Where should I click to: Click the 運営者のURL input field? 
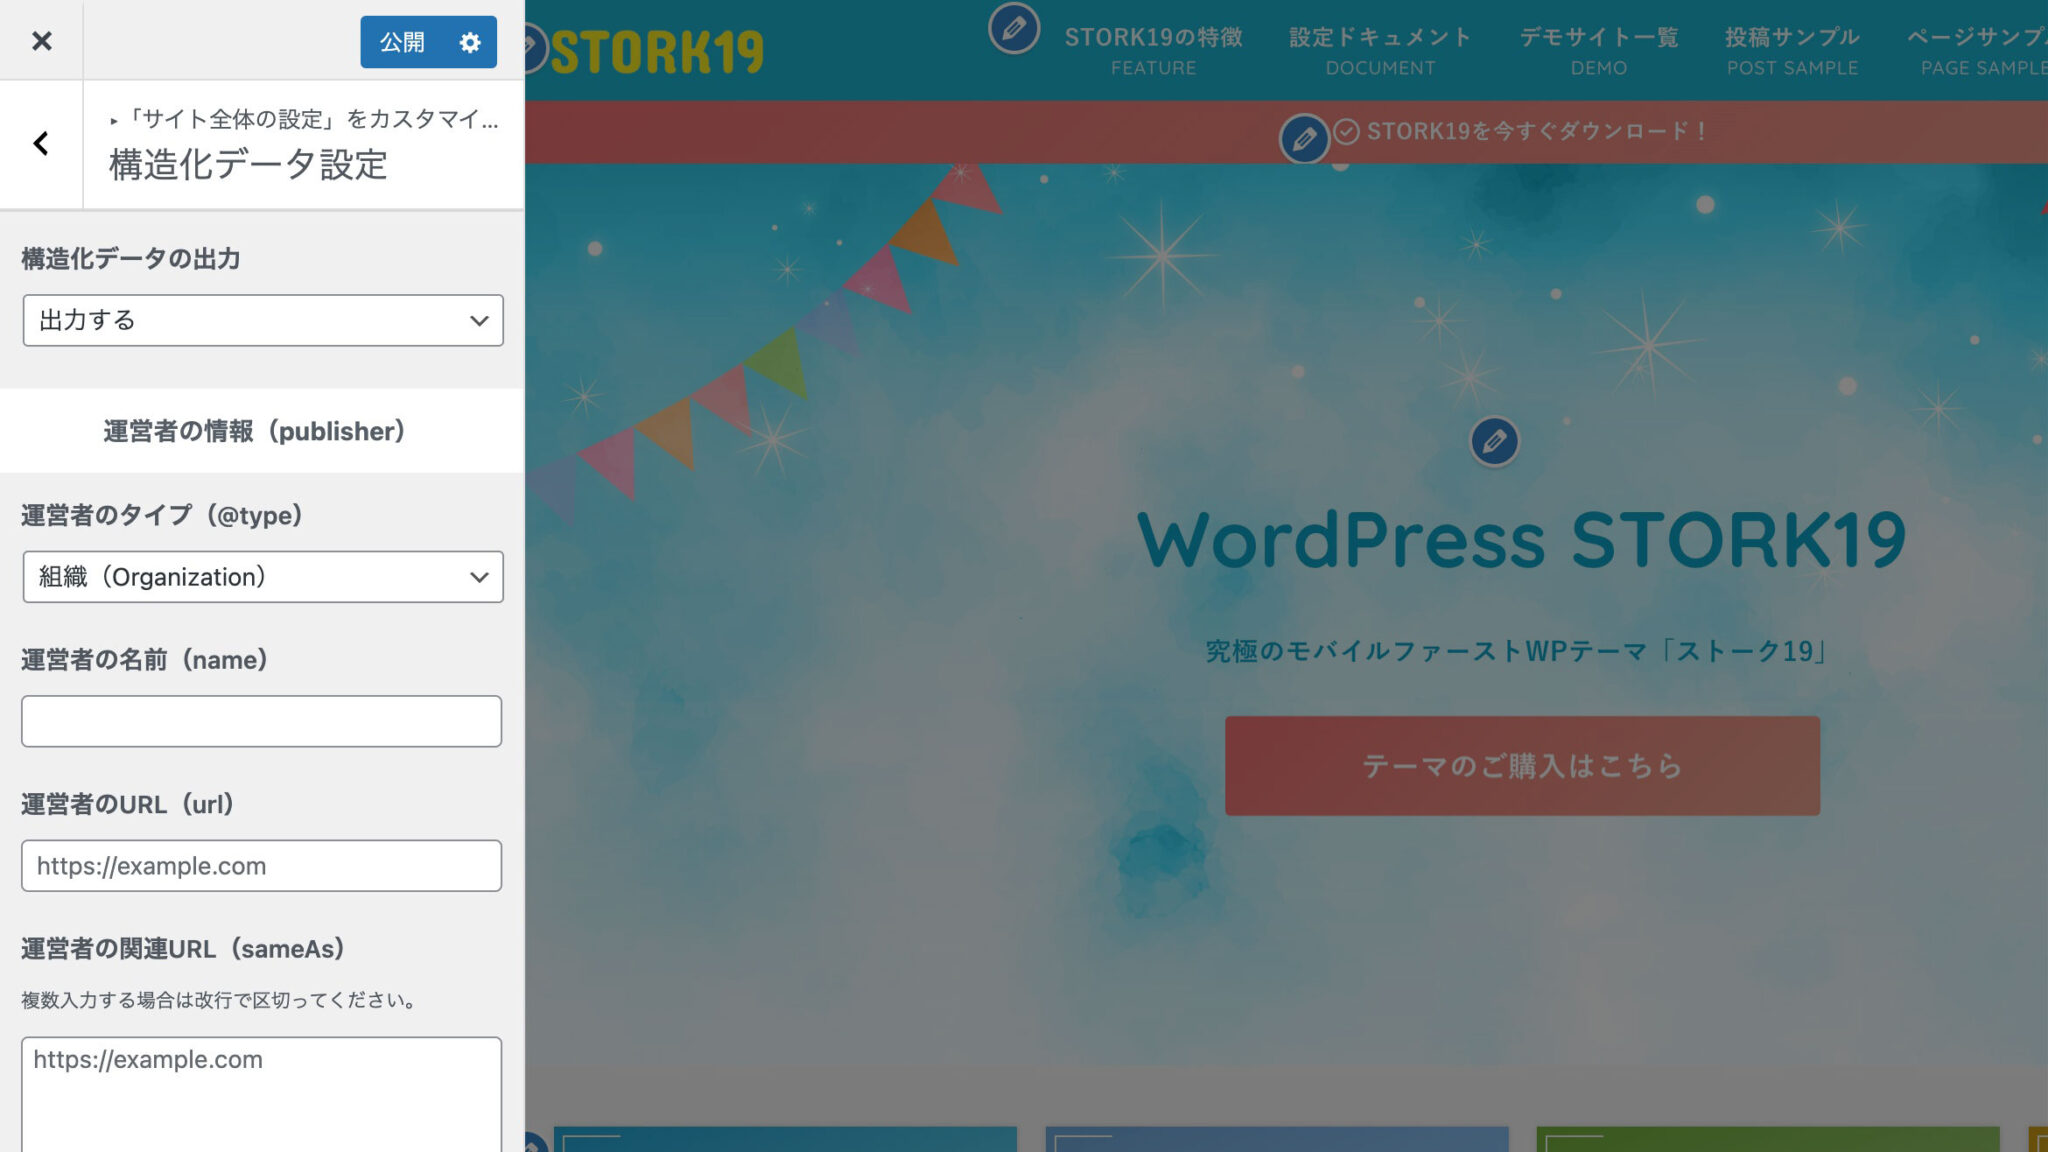click(261, 866)
